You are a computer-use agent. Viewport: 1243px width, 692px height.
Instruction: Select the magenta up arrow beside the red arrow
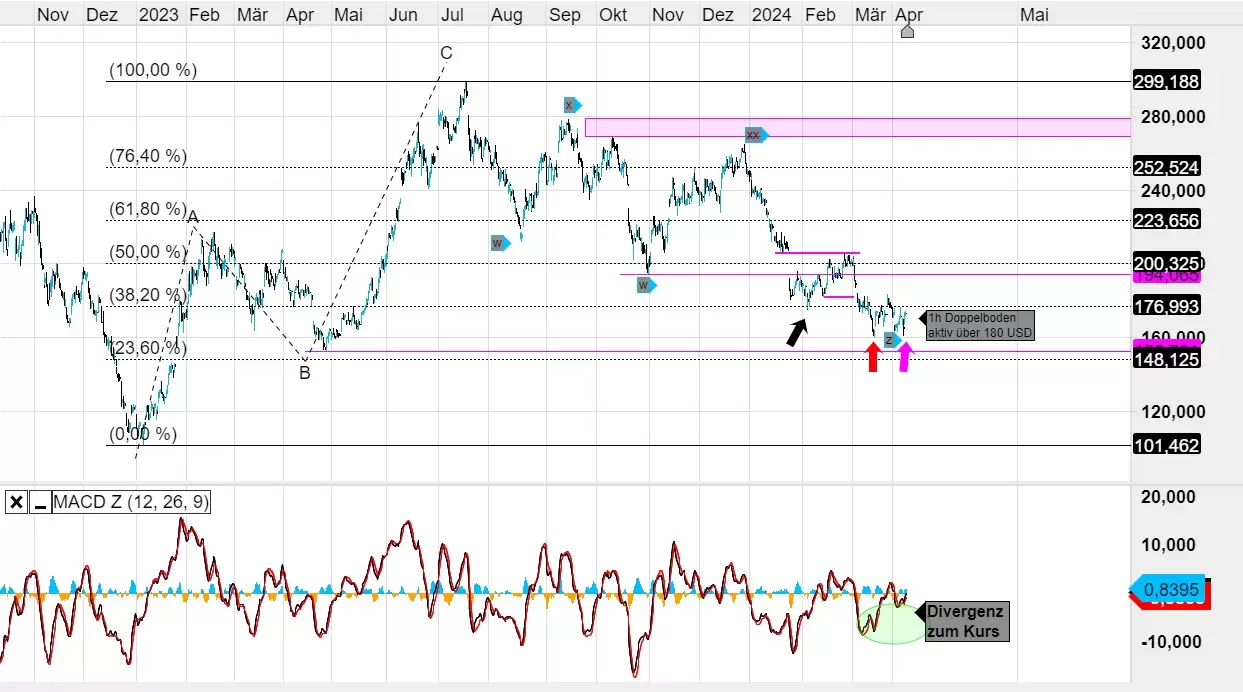(x=903, y=358)
